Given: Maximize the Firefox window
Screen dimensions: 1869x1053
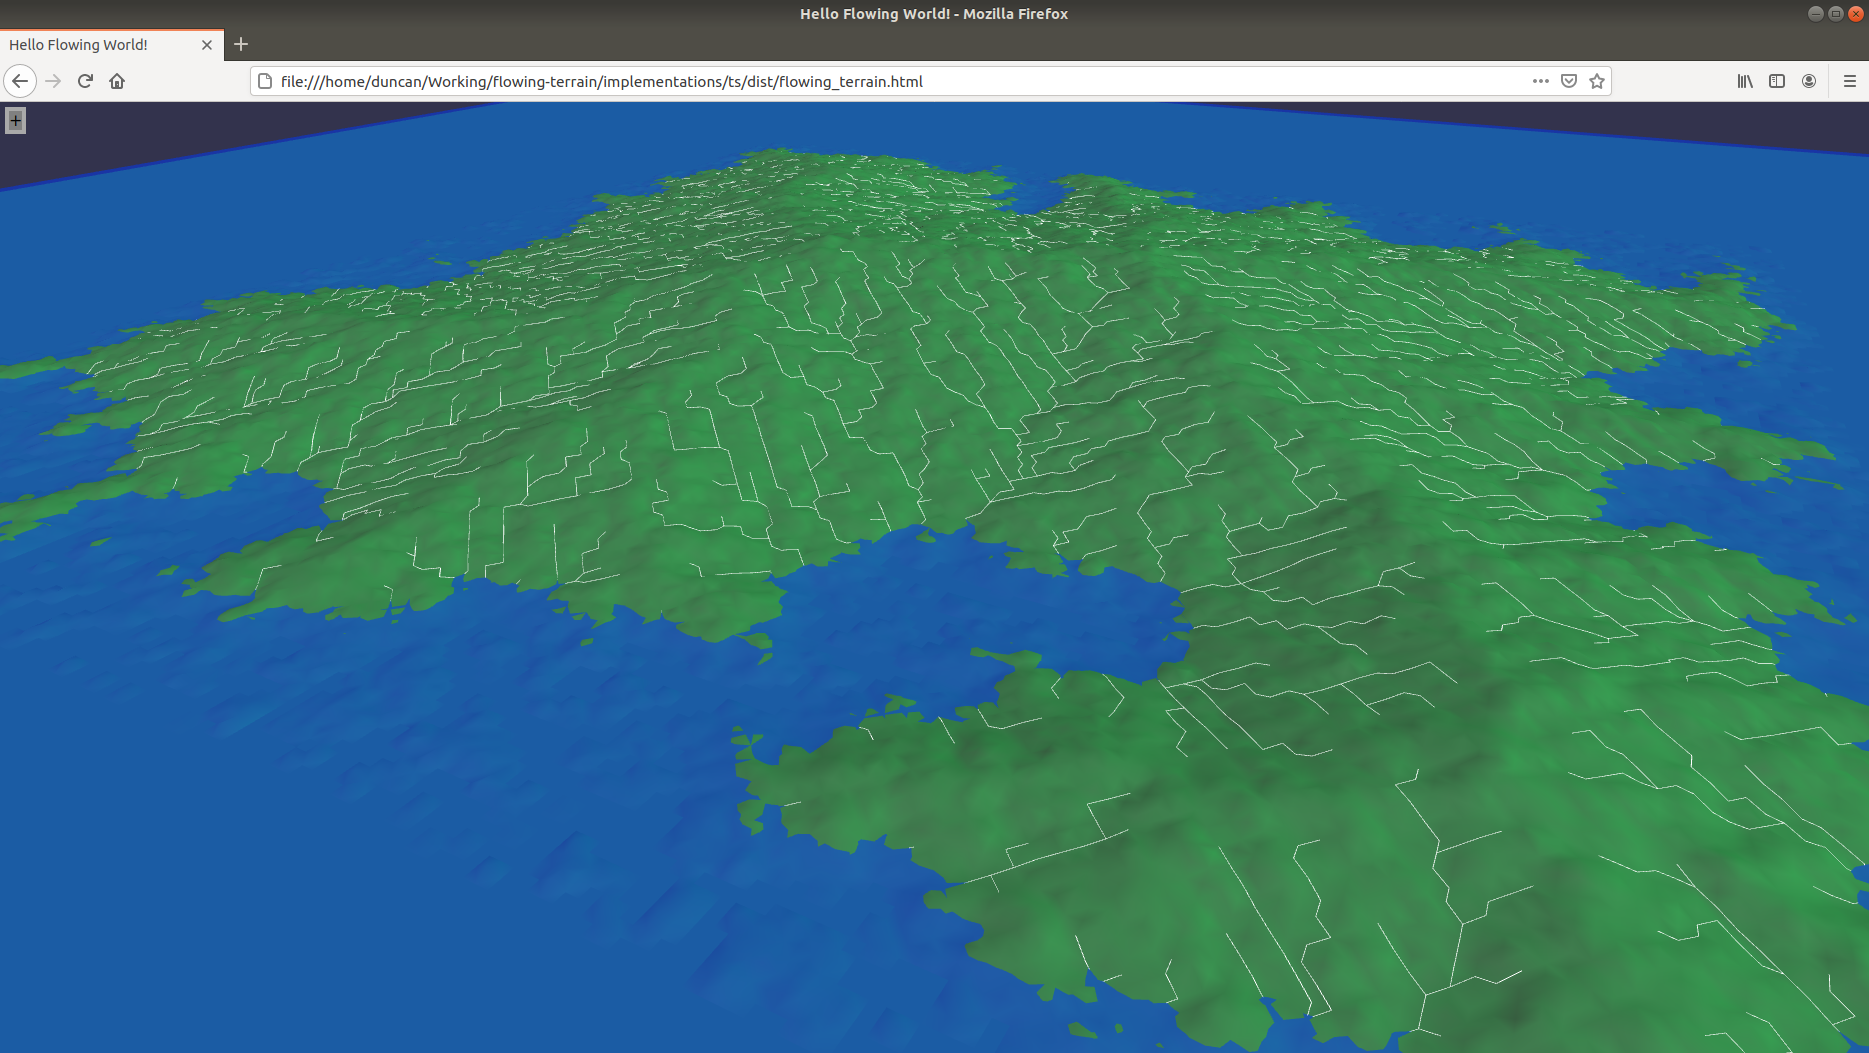Looking at the screenshot, I should [1835, 13].
